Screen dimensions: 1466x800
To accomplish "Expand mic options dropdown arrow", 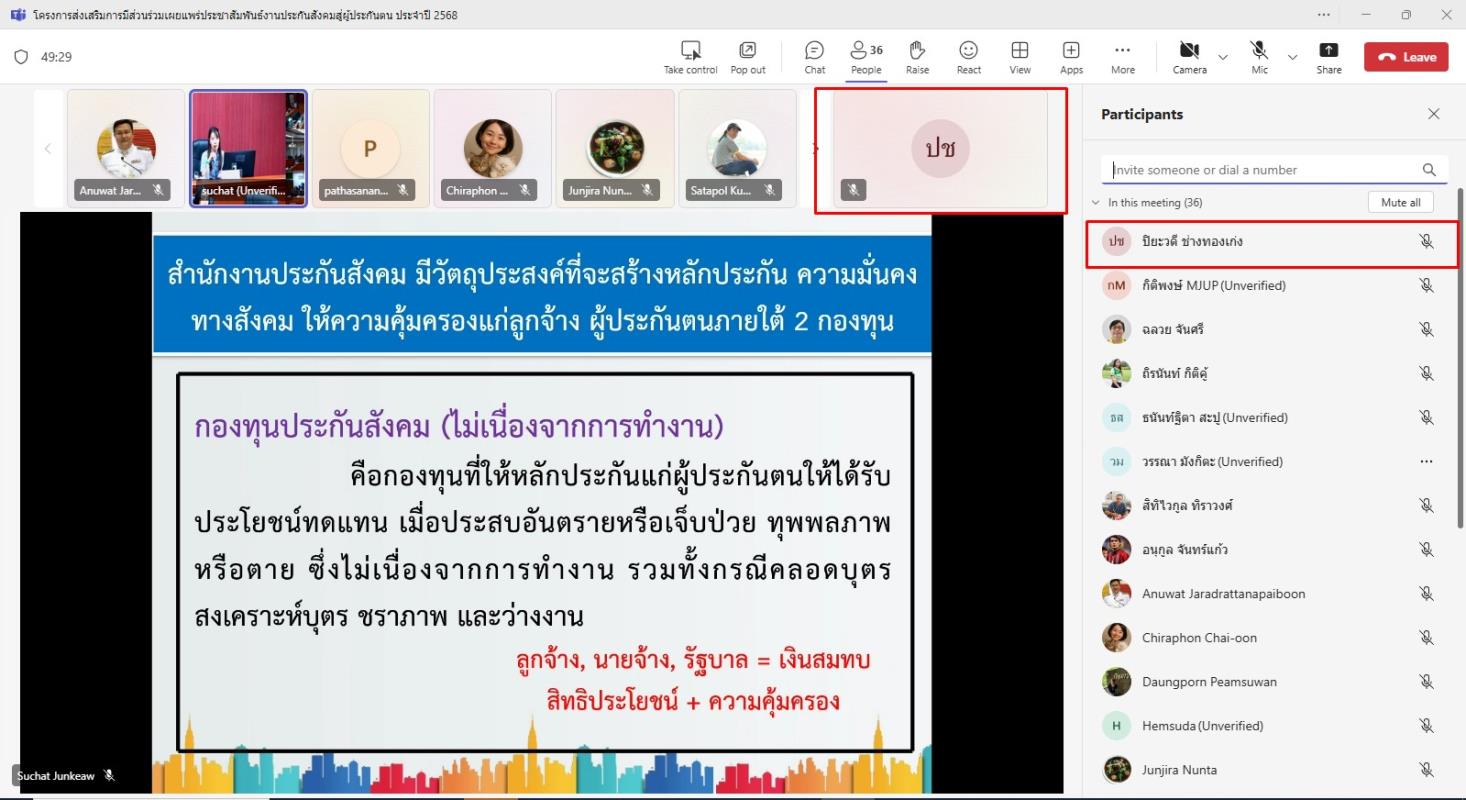I will (x=1292, y=57).
